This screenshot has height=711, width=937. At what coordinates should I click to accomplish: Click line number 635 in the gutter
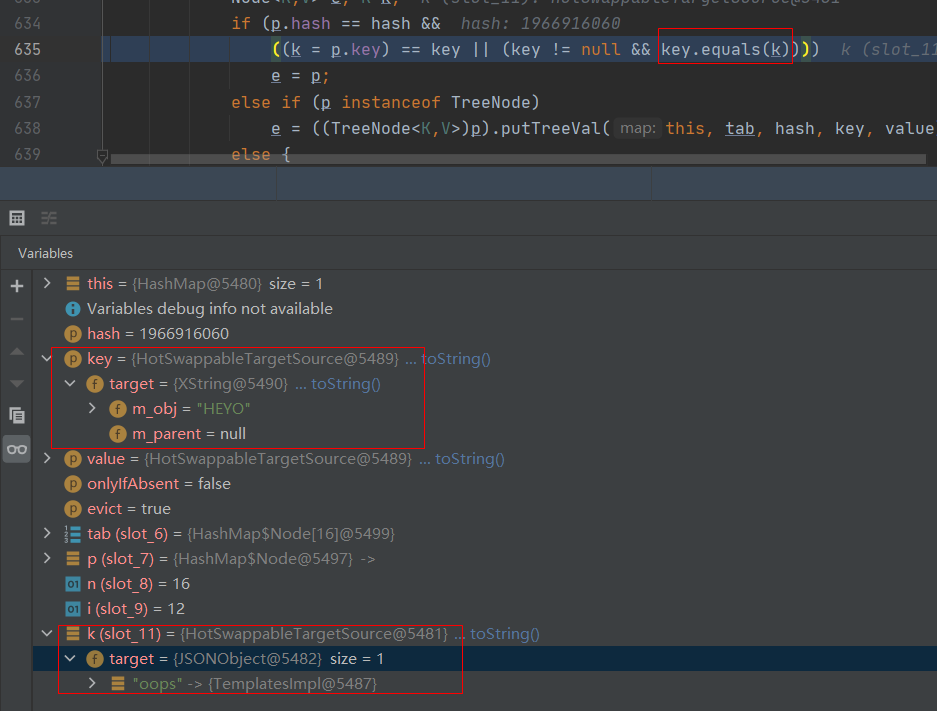[49, 49]
